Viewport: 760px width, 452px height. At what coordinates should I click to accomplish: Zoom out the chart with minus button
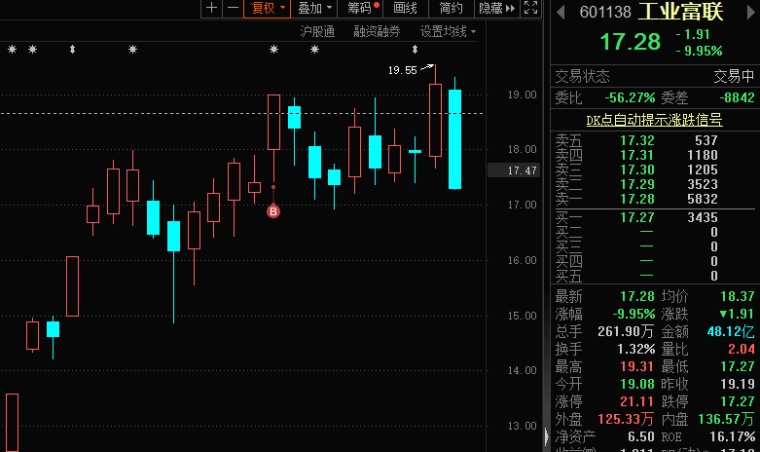click(x=233, y=8)
